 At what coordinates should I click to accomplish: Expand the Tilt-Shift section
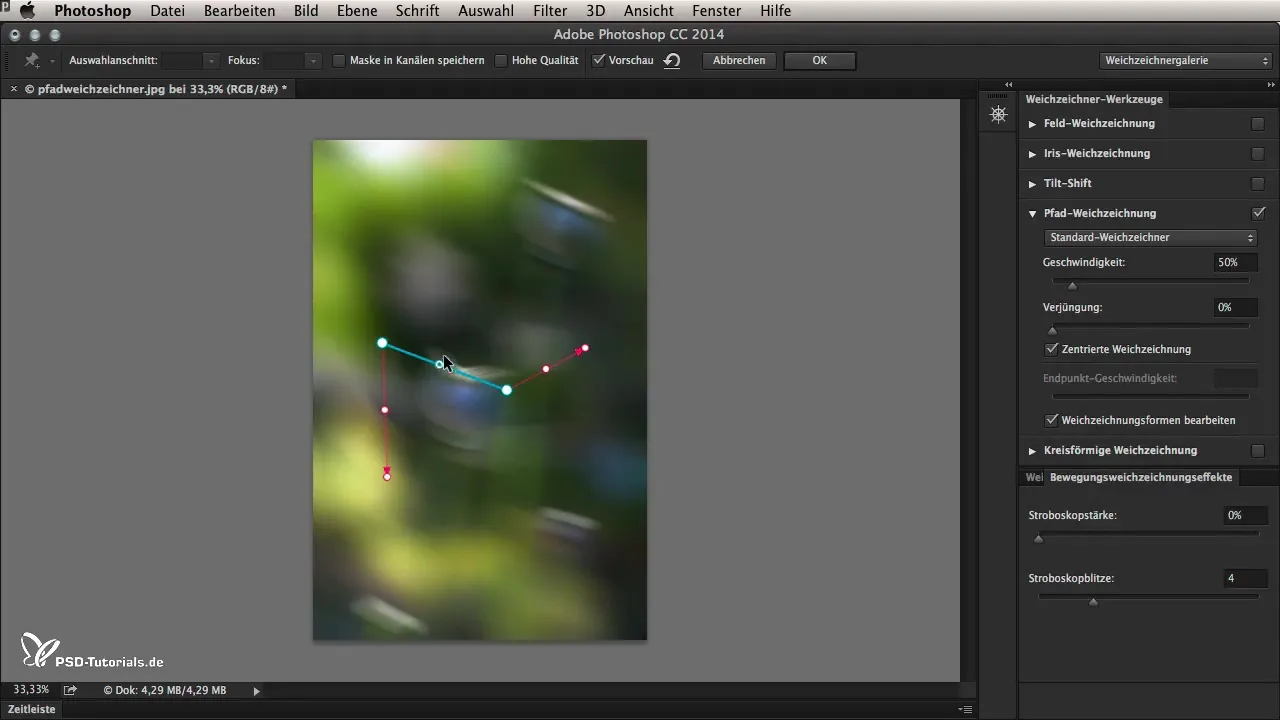click(1033, 184)
